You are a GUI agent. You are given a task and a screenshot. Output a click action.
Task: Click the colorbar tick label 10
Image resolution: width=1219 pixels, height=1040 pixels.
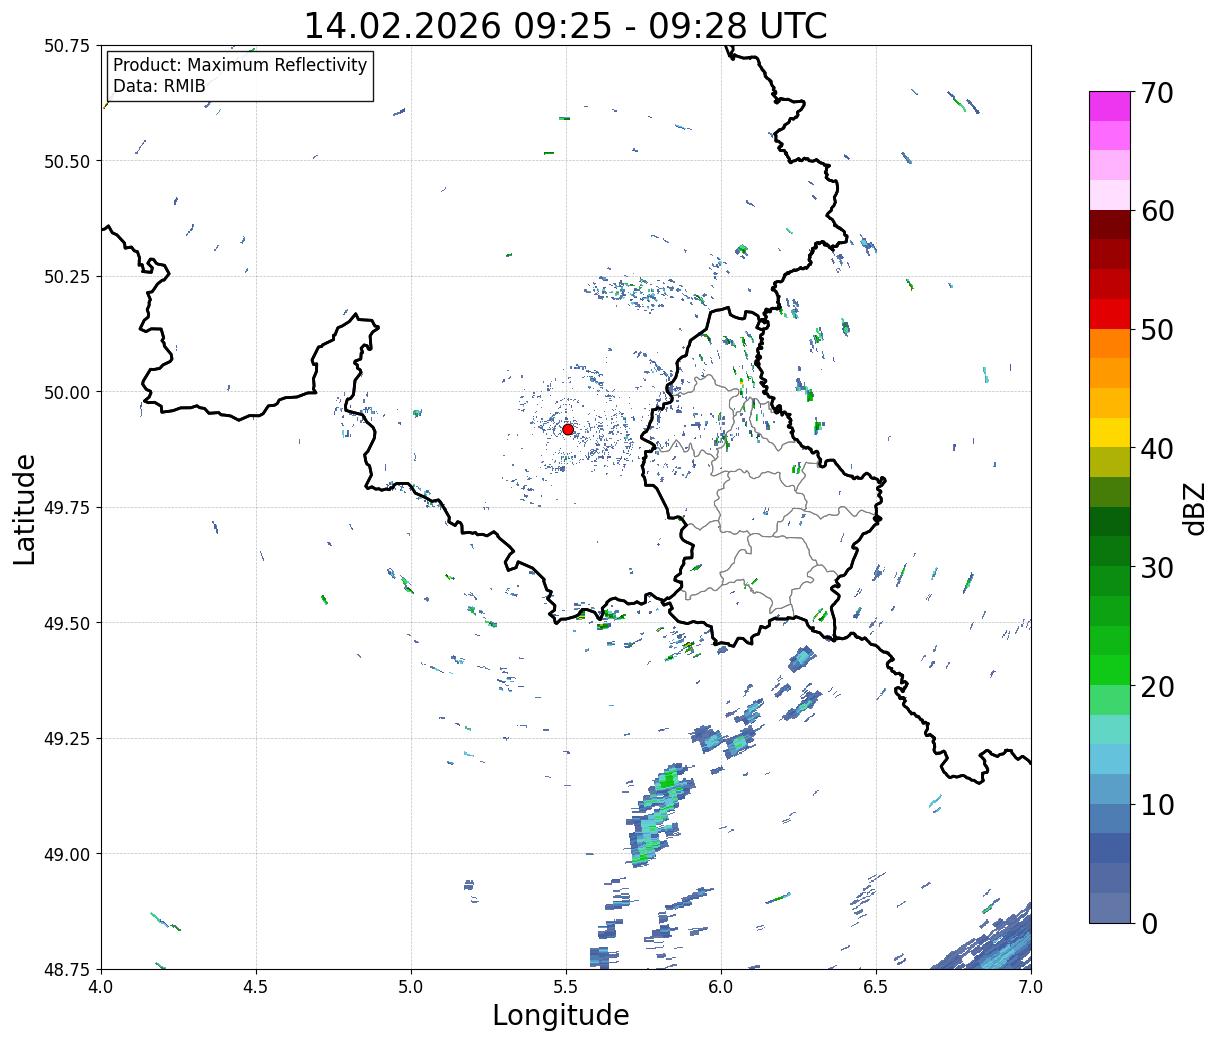pos(1157,805)
